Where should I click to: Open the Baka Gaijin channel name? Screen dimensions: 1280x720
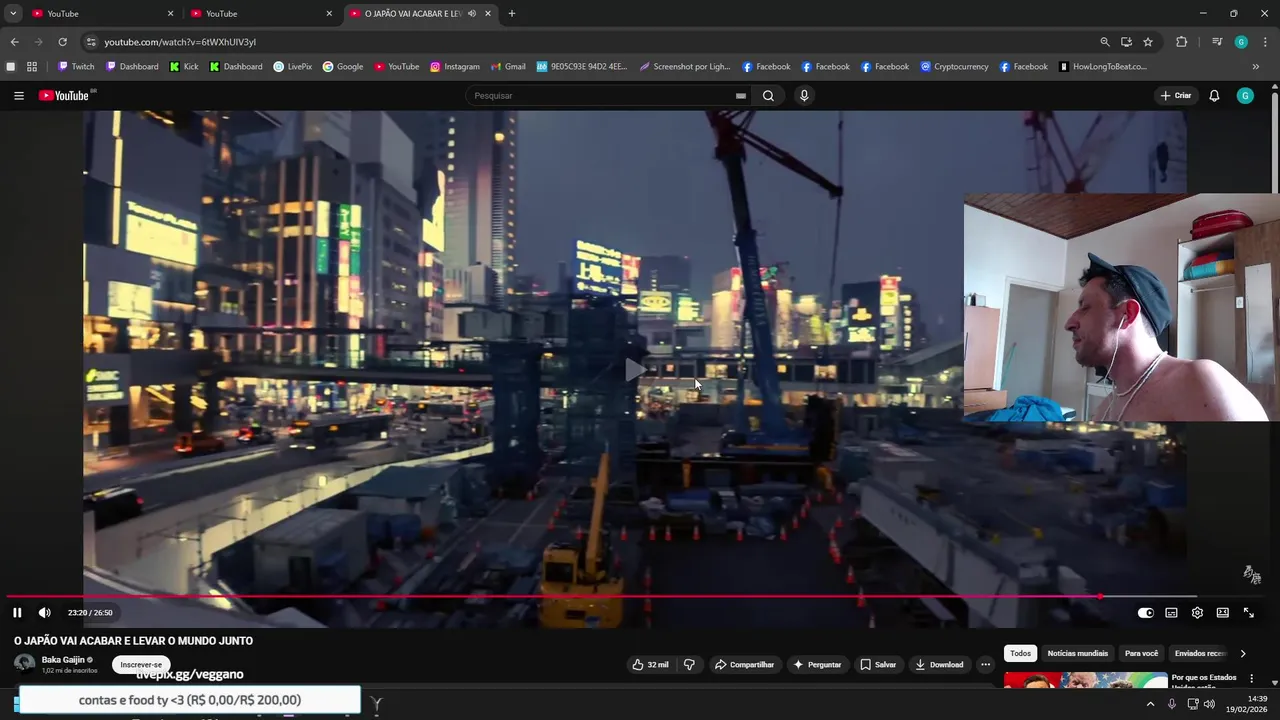(63, 660)
